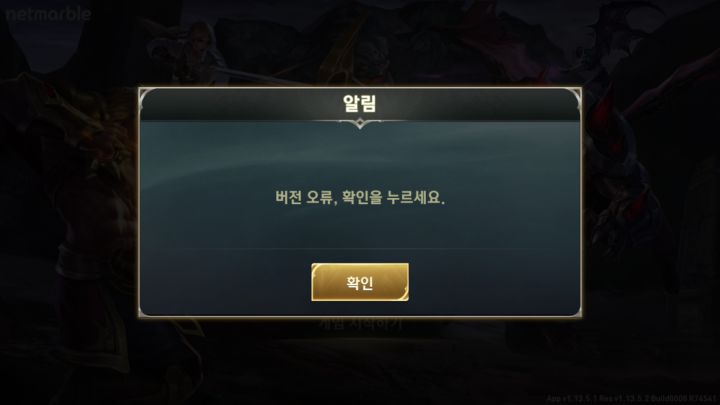The image size is (720, 405).
Task: Tap the empty dialog area above the message
Action: 360,156
